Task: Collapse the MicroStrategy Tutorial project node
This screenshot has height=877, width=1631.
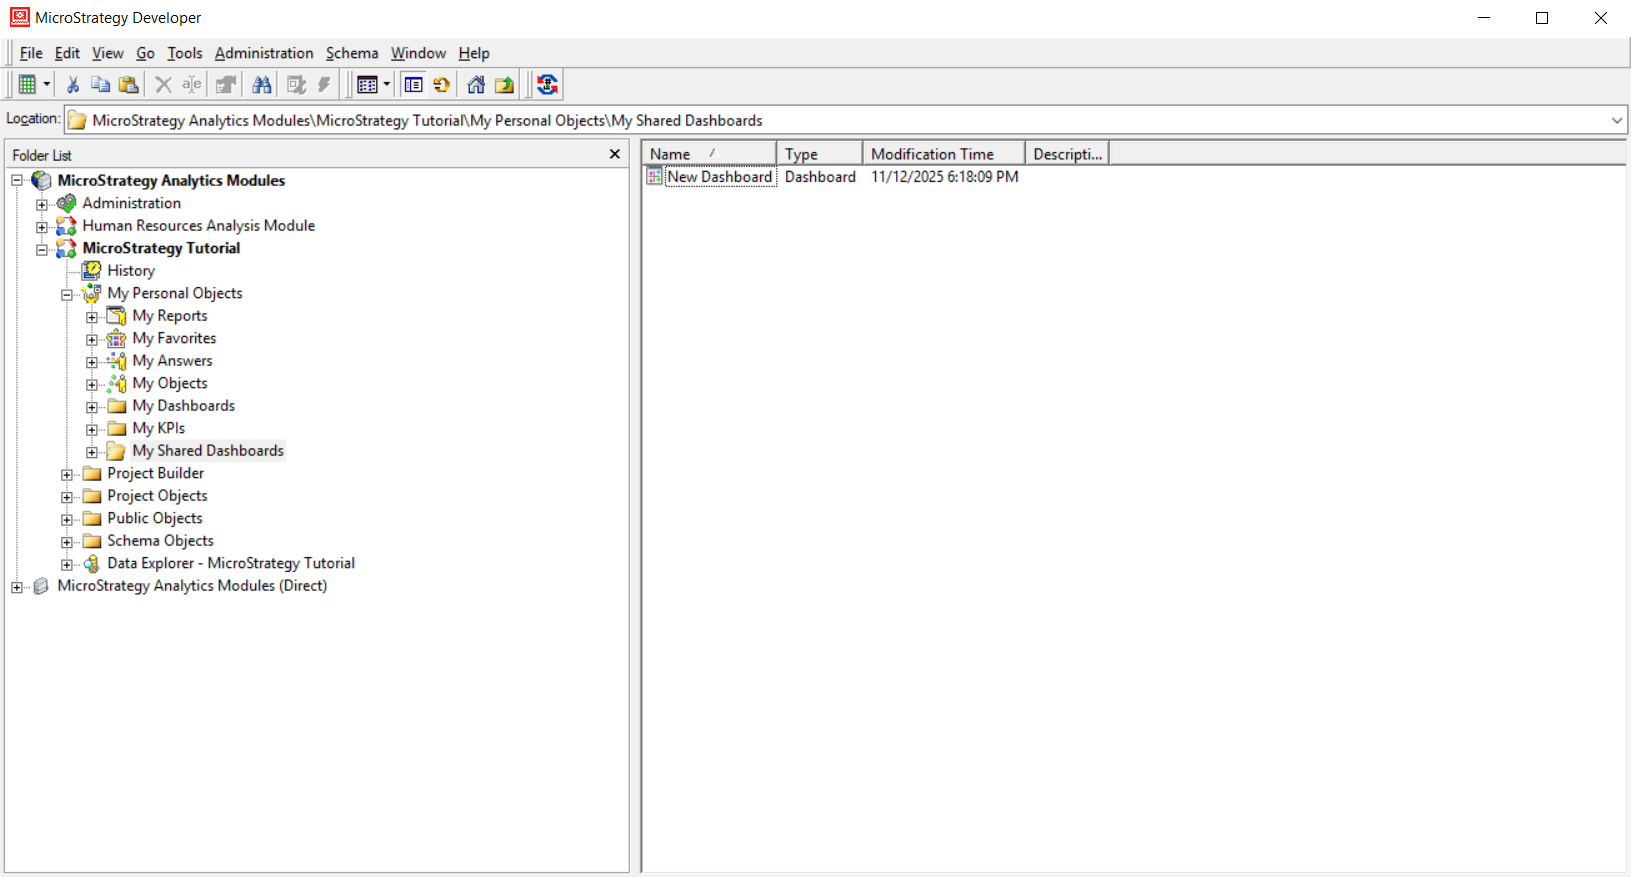Action: click(42, 249)
